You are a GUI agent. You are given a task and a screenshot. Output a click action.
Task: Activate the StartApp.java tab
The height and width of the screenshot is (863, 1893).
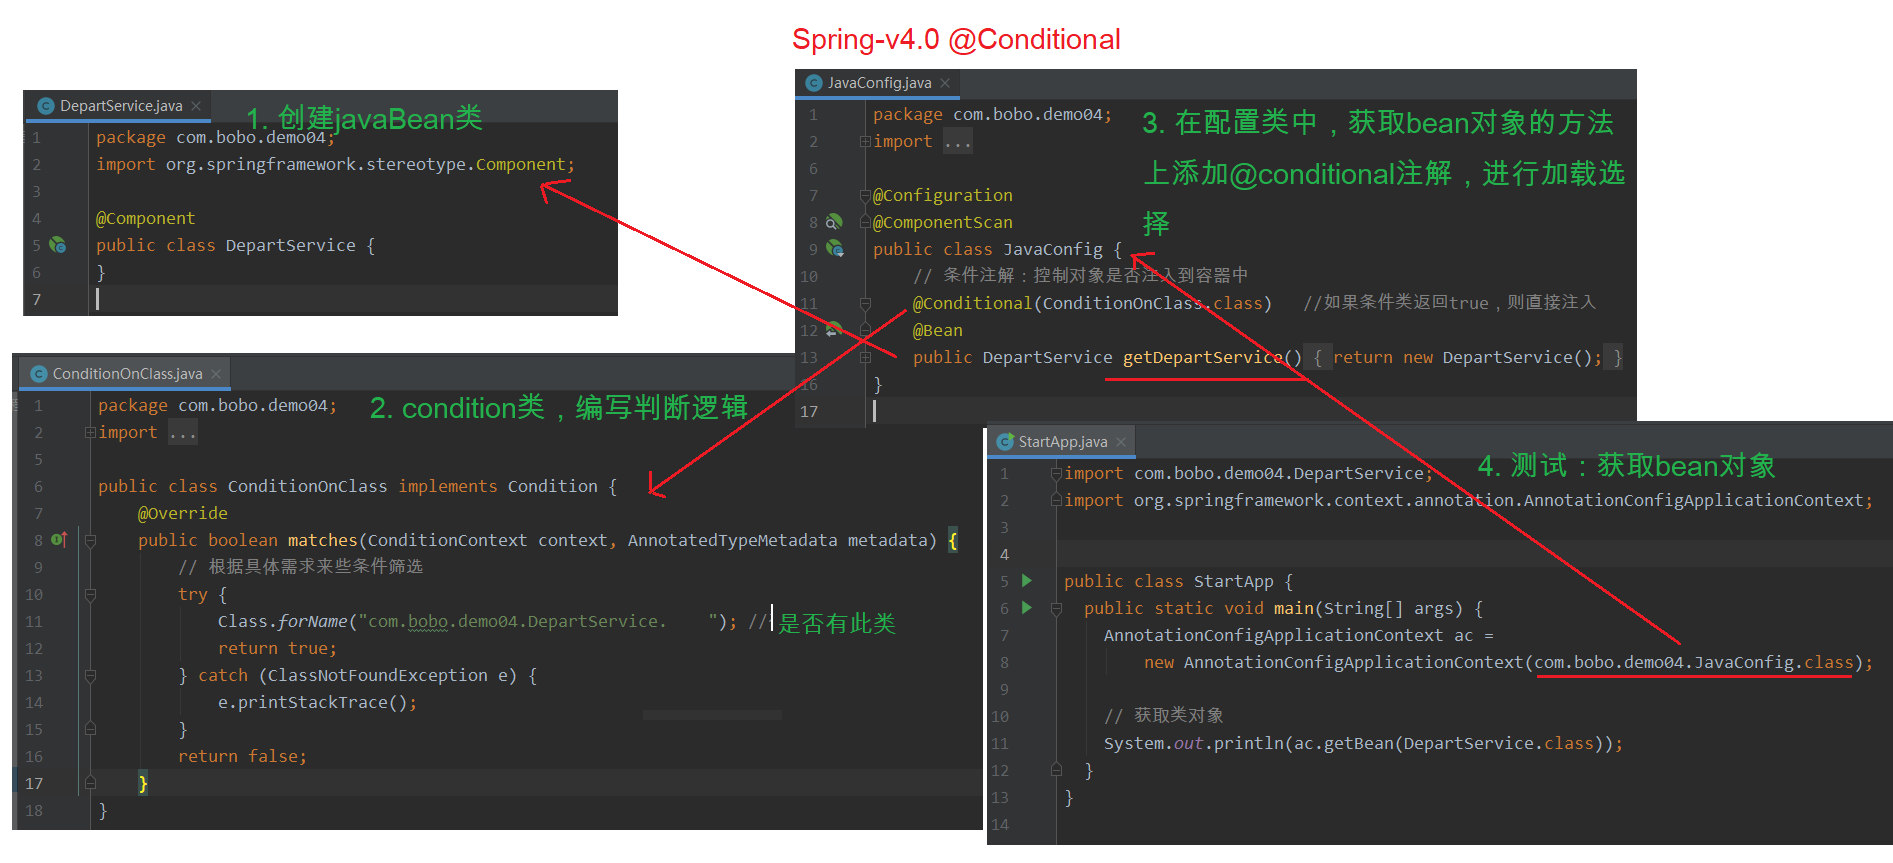(1061, 442)
